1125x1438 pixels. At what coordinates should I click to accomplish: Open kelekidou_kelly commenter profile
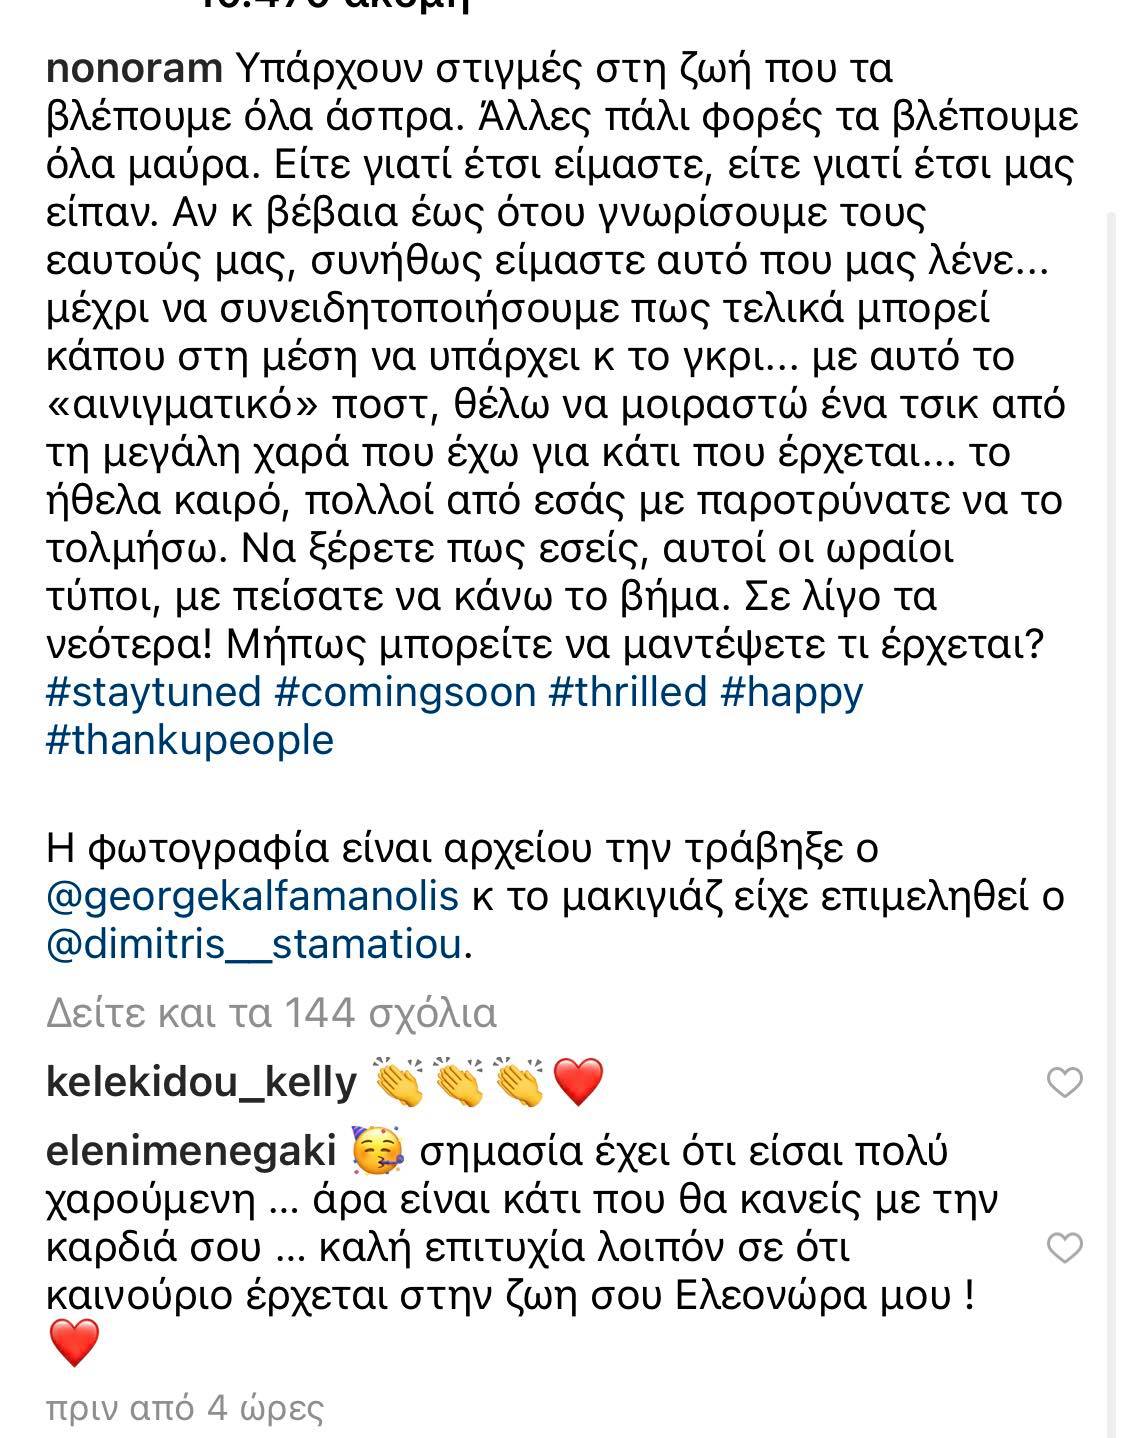point(201,1083)
